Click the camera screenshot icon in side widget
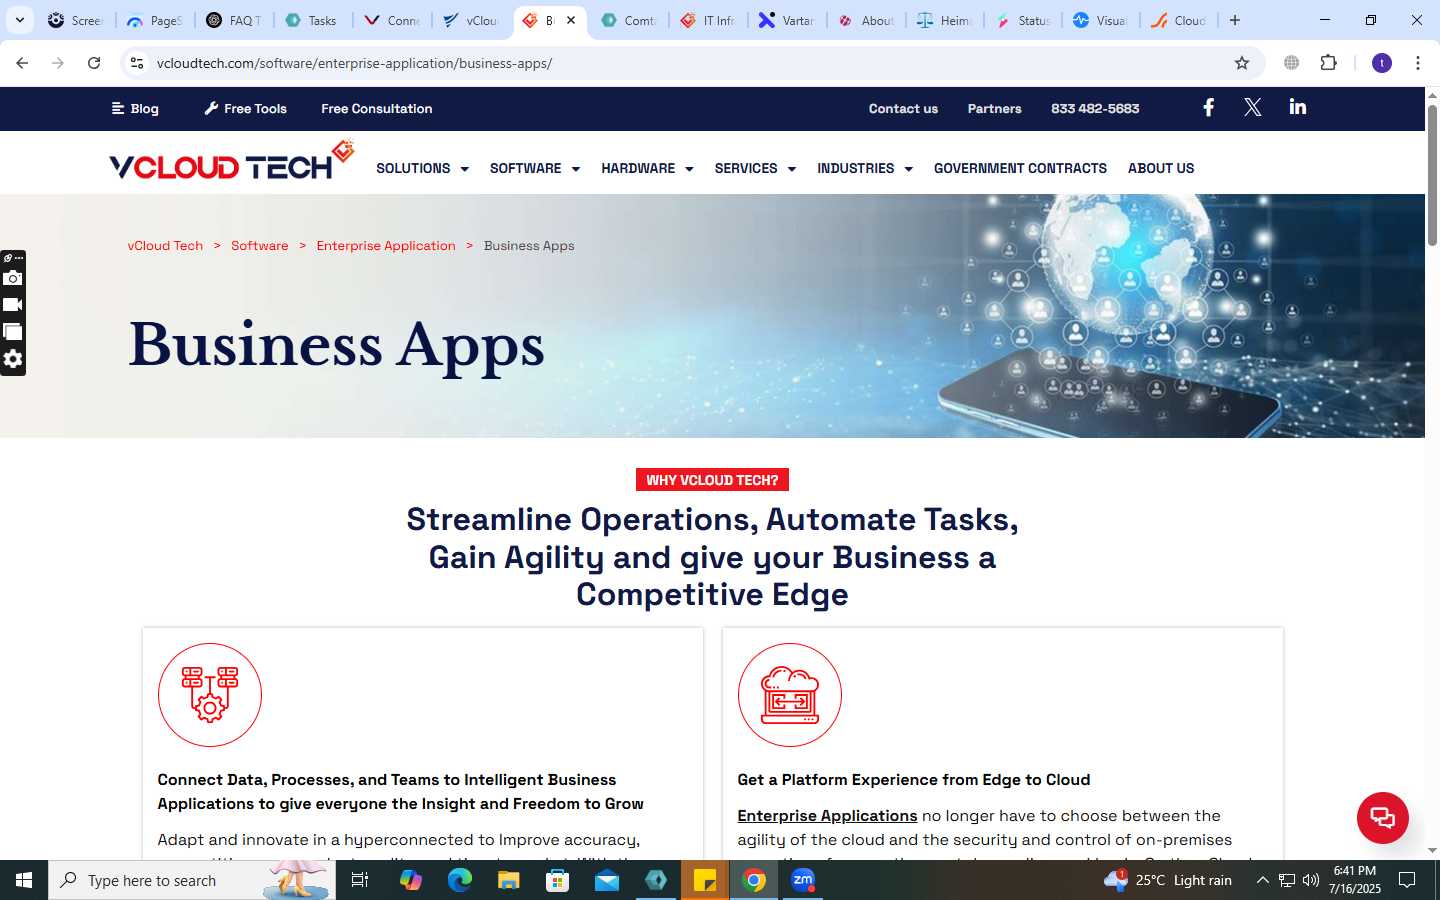The width and height of the screenshot is (1440, 900). (x=13, y=278)
